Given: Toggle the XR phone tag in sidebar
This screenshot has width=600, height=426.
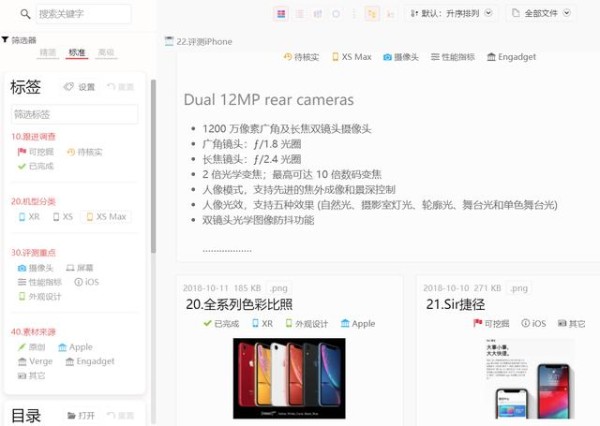Looking at the screenshot, I should coord(29,217).
